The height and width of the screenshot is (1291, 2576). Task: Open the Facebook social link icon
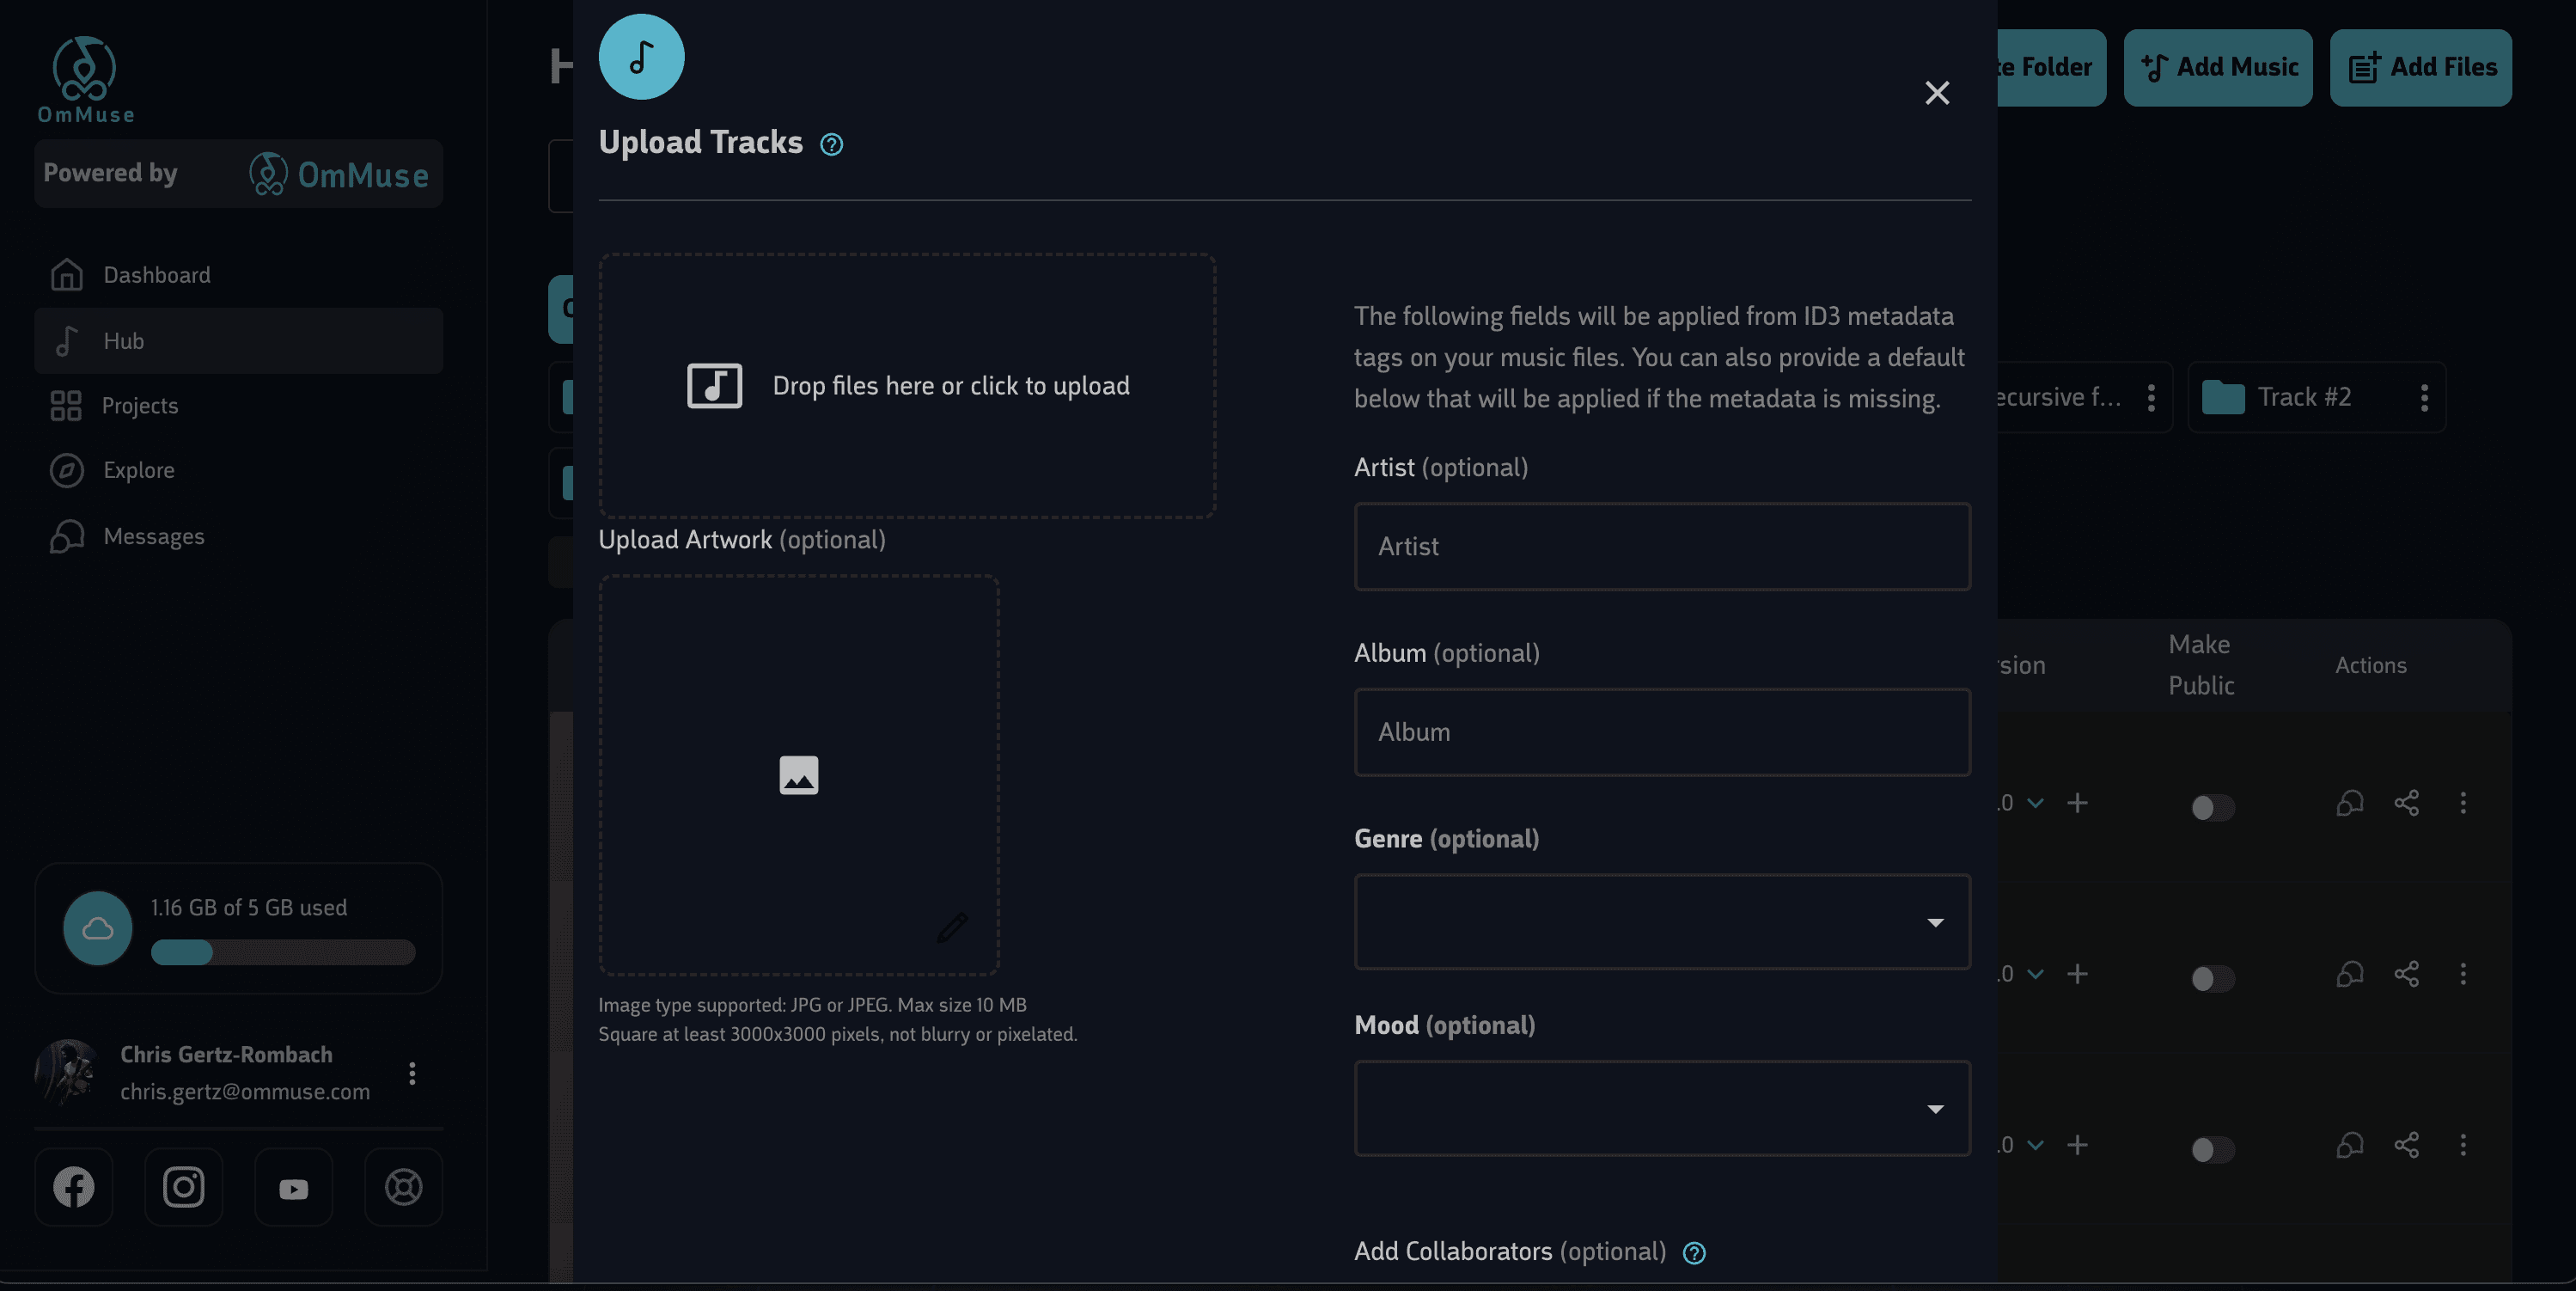click(x=74, y=1187)
